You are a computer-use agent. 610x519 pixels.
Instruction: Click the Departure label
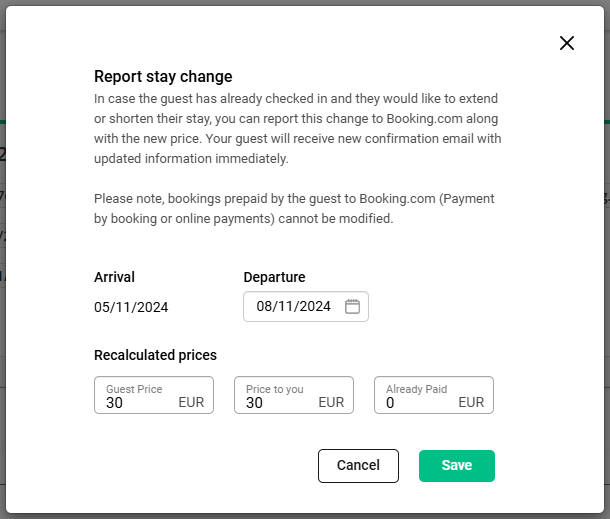pos(274,277)
